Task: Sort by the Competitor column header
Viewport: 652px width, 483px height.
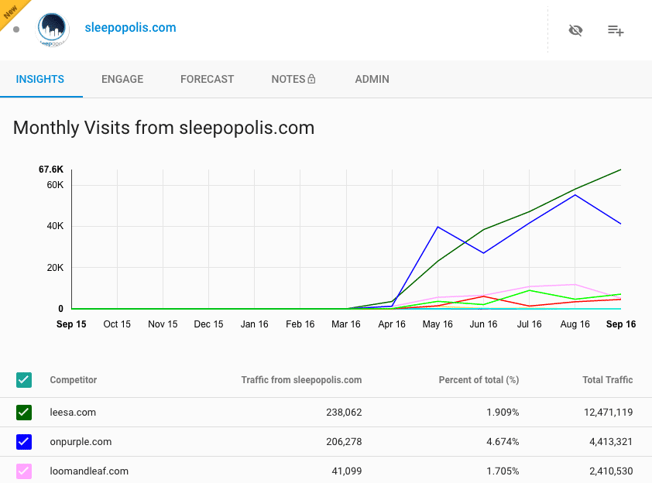Action: 73,380
